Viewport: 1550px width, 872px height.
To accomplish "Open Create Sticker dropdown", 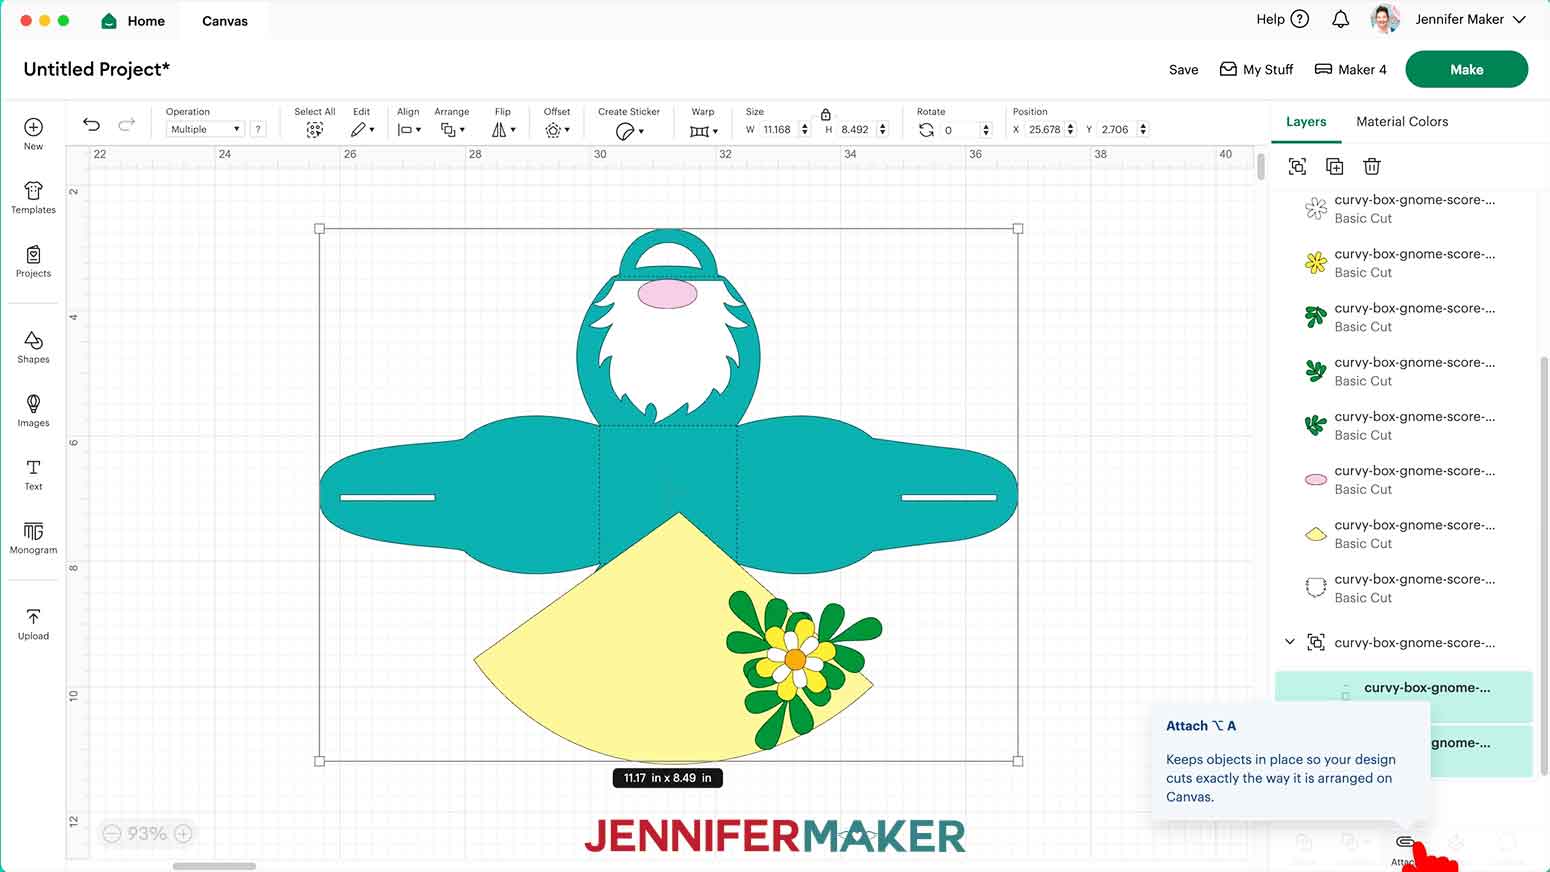I will tap(629, 131).
